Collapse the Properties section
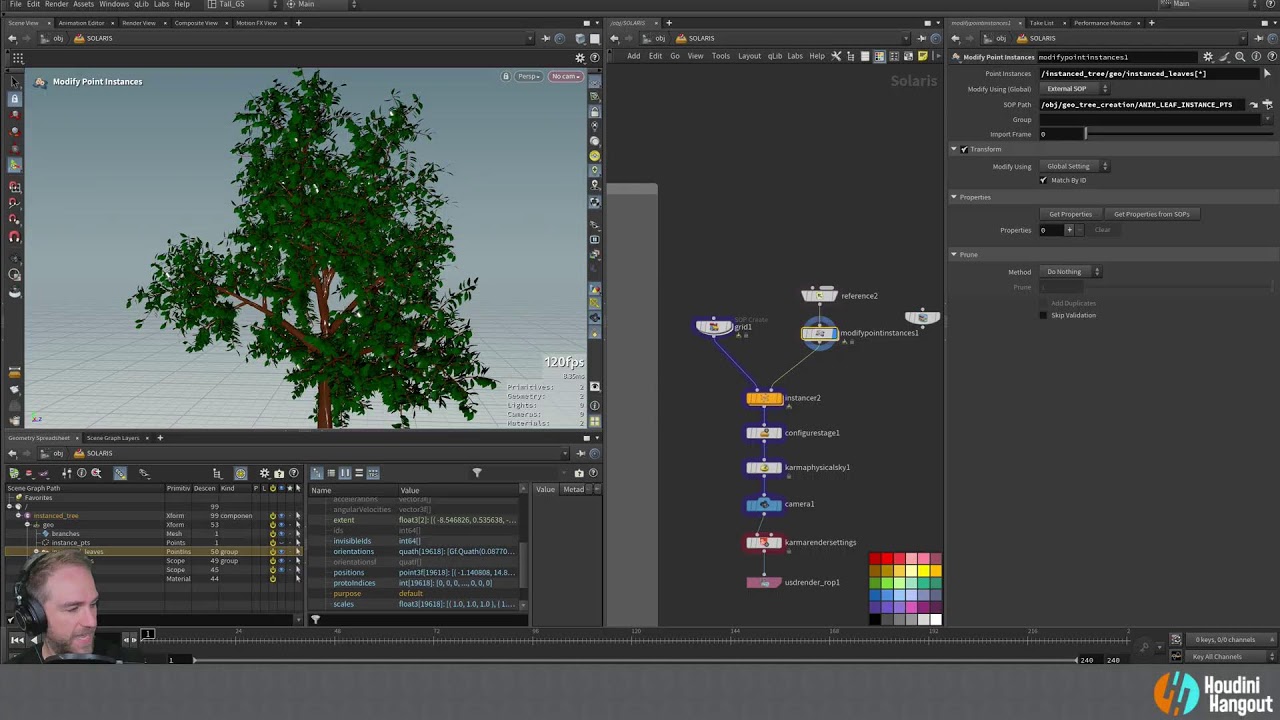The width and height of the screenshot is (1280, 720). click(954, 197)
